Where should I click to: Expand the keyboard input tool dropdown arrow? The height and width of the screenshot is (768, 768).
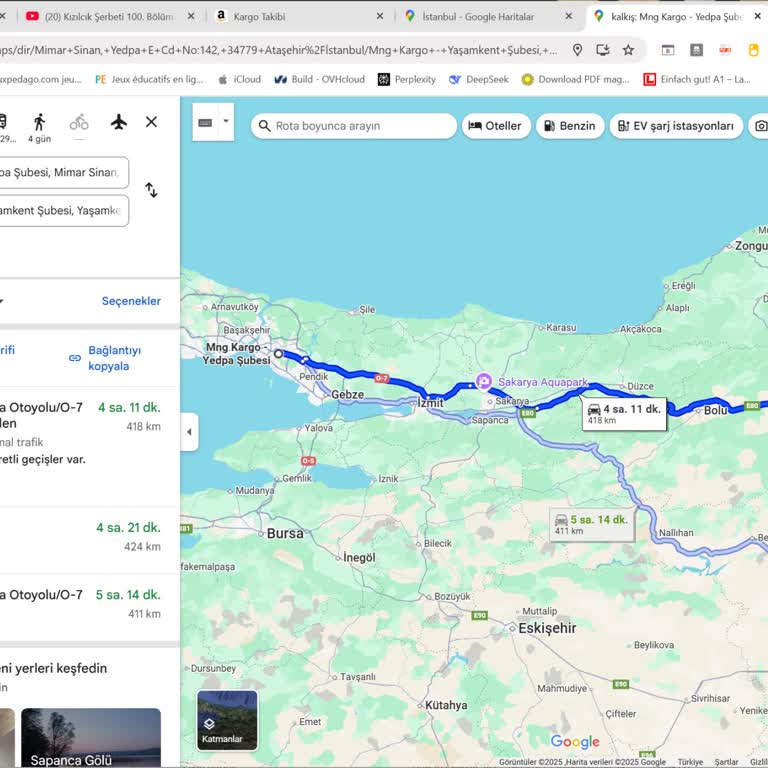[x=226, y=121]
